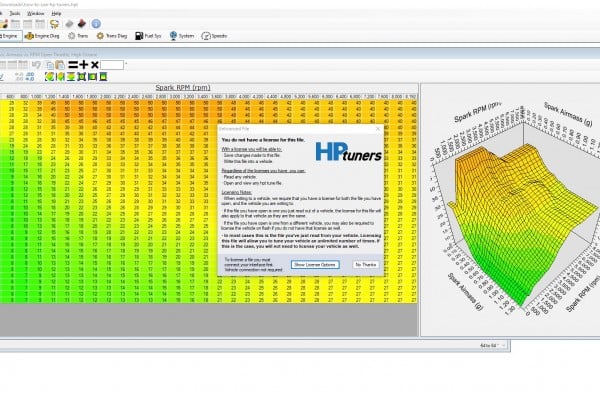Screen dimensions: 600x400
Task: Click the multiply sign scale-value icon
Action: tap(95, 65)
